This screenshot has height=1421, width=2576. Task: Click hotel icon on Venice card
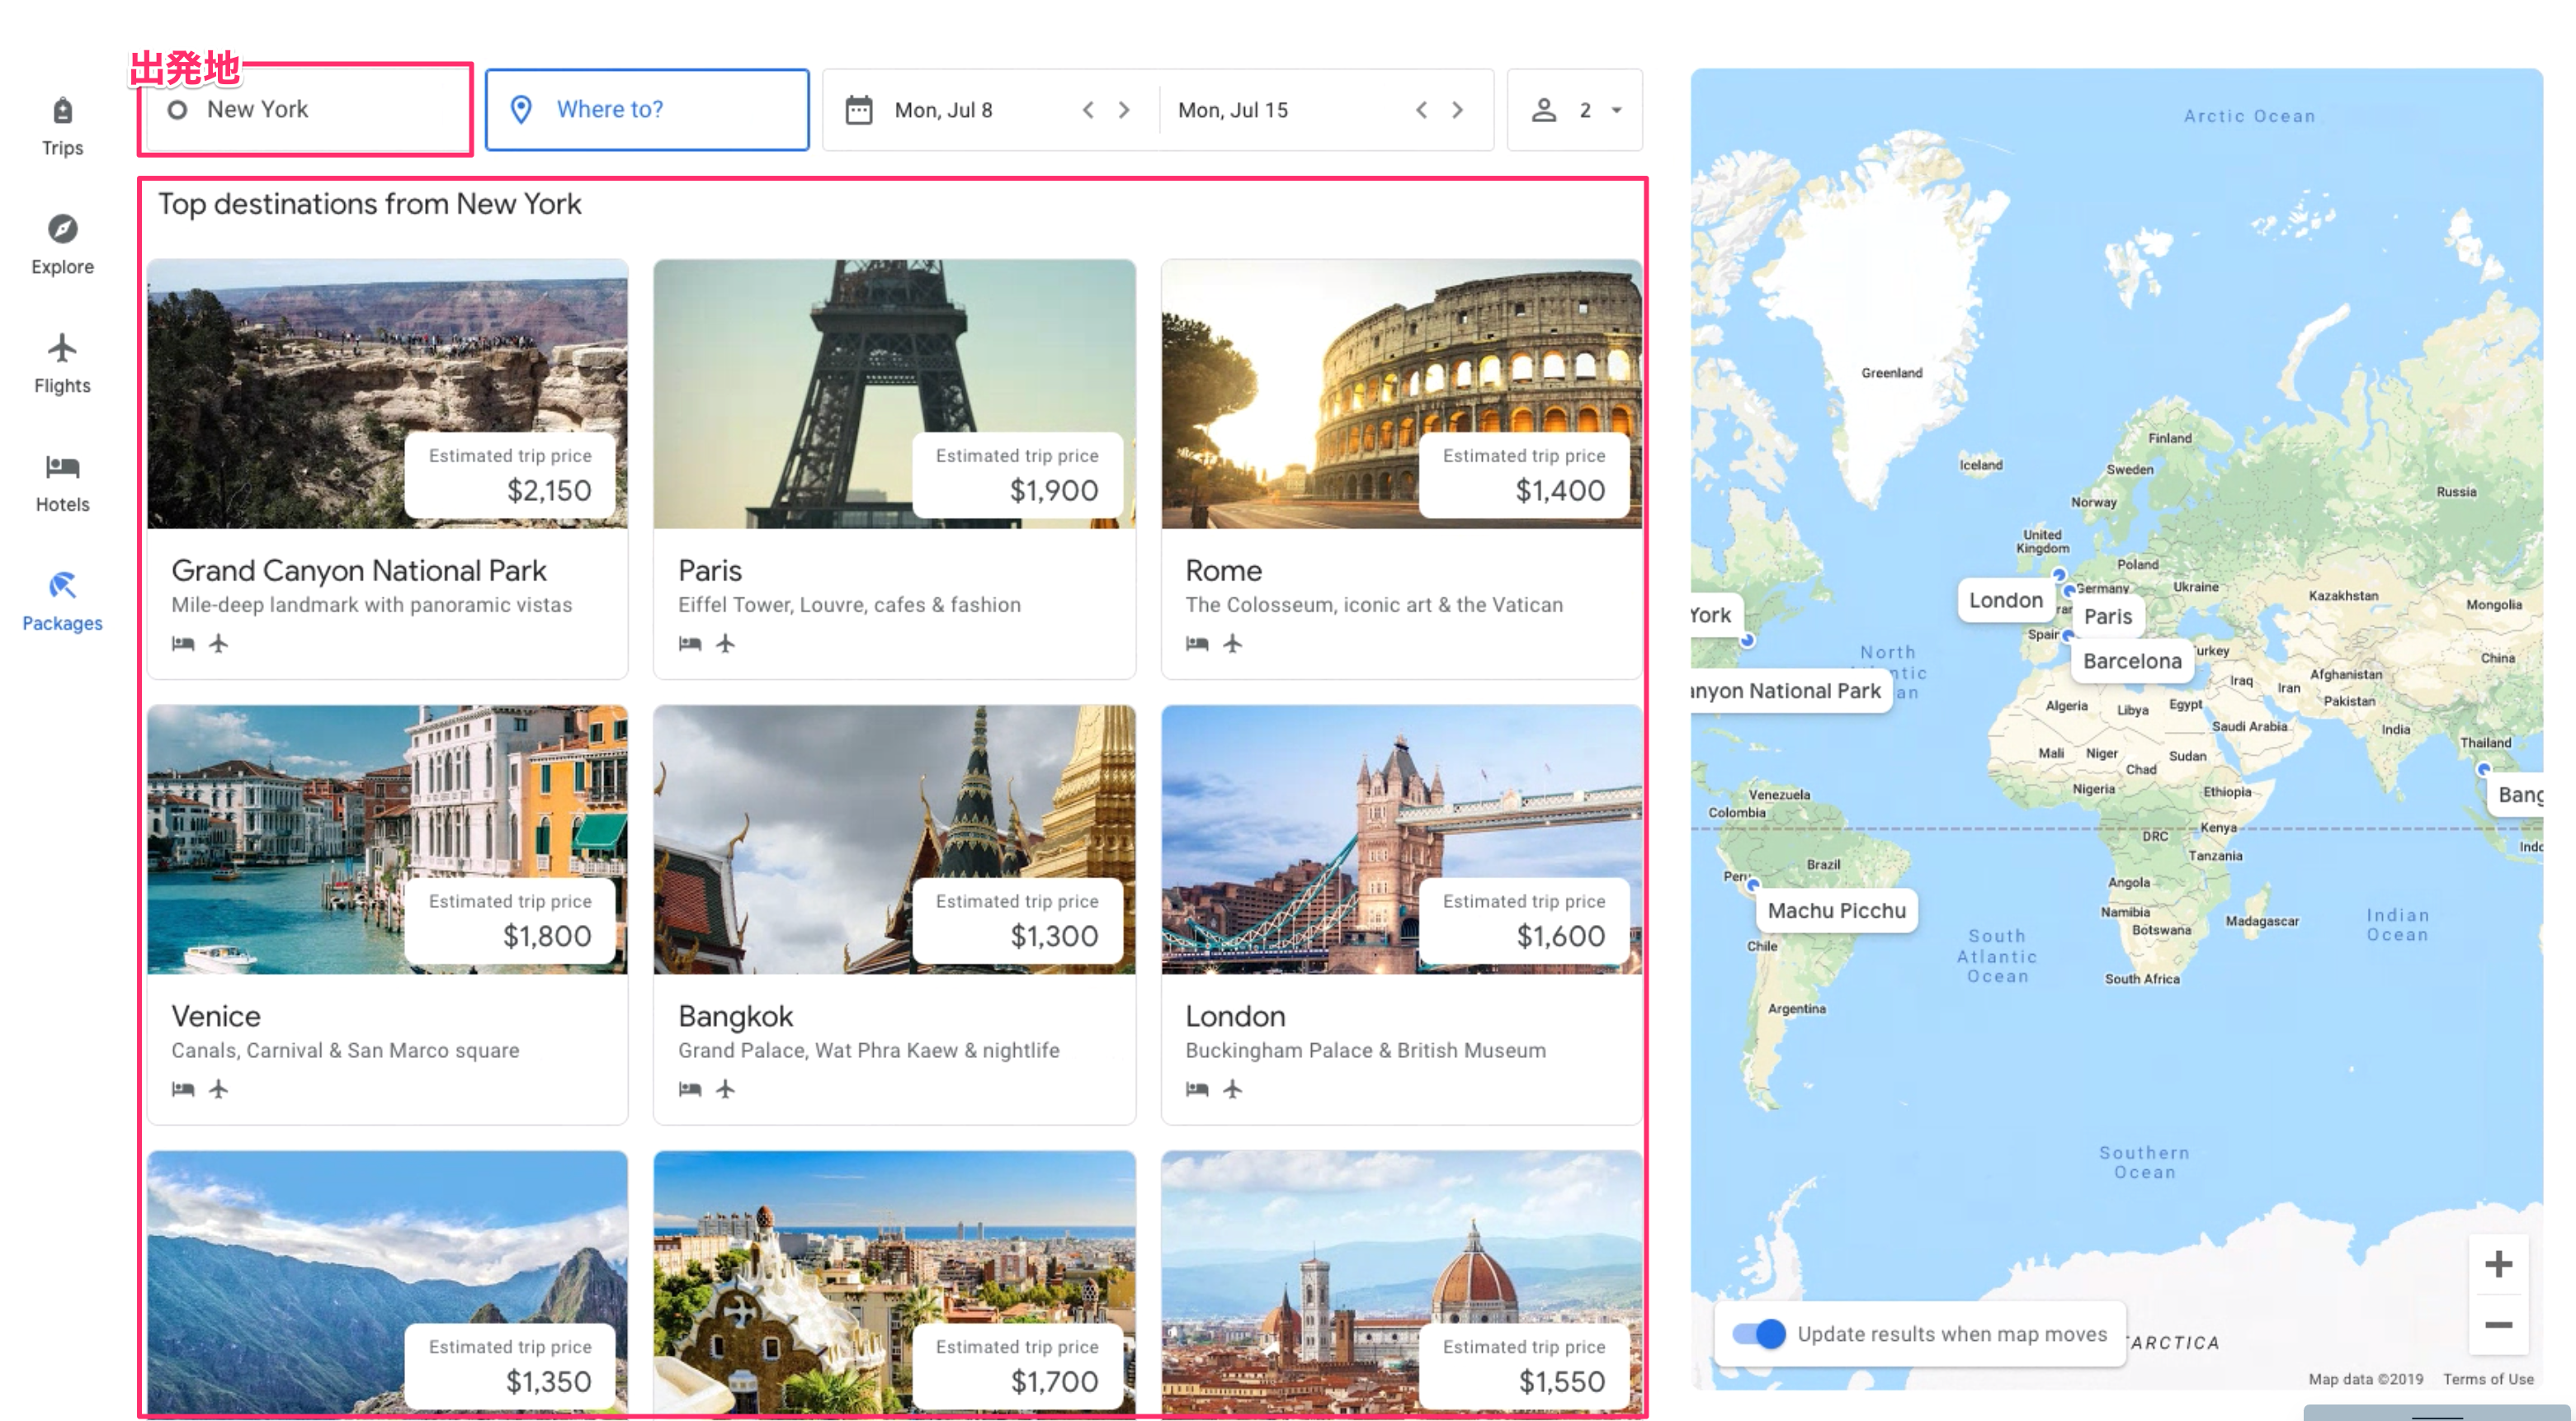click(x=183, y=1090)
